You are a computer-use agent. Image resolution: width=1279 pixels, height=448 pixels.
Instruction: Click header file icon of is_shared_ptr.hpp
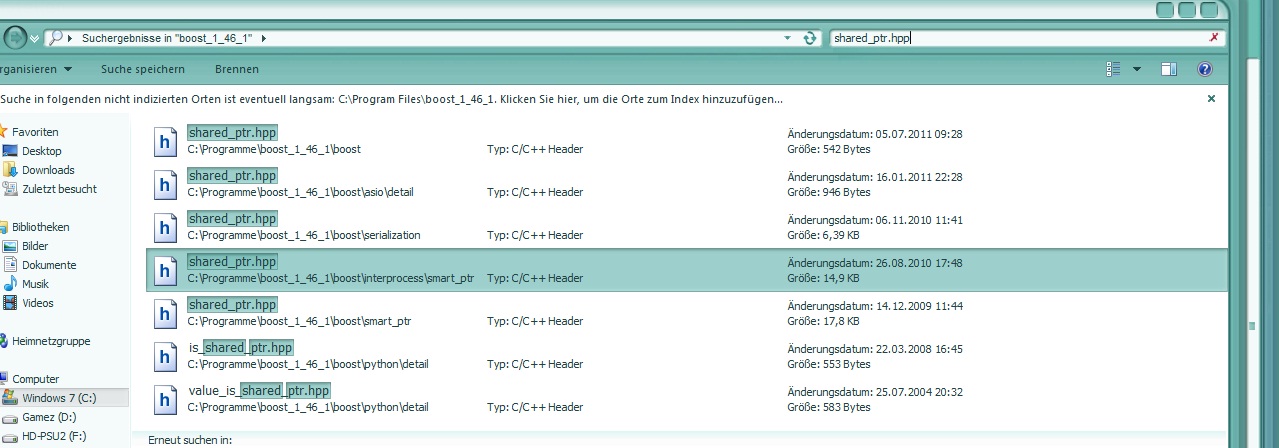[x=165, y=356]
